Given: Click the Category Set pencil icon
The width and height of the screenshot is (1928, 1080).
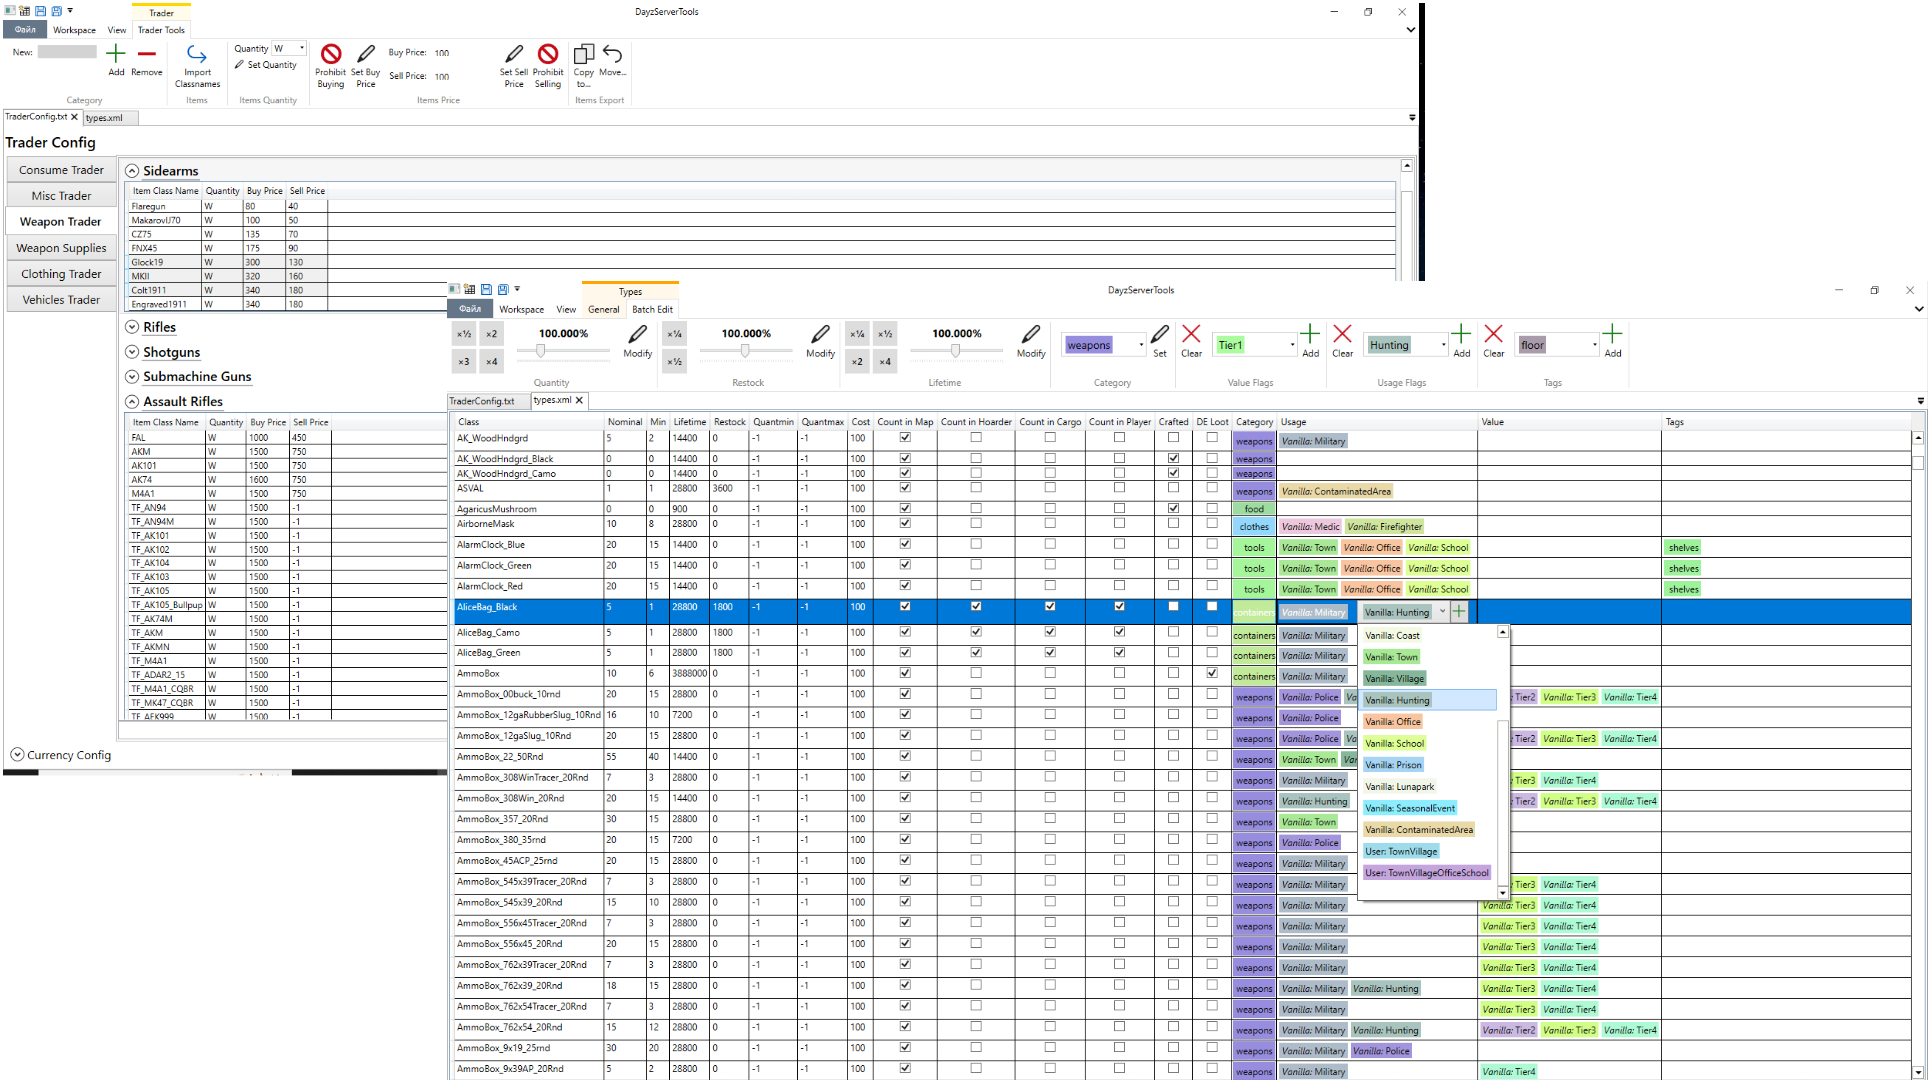Looking at the screenshot, I should pyautogui.click(x=1160, y=335).
